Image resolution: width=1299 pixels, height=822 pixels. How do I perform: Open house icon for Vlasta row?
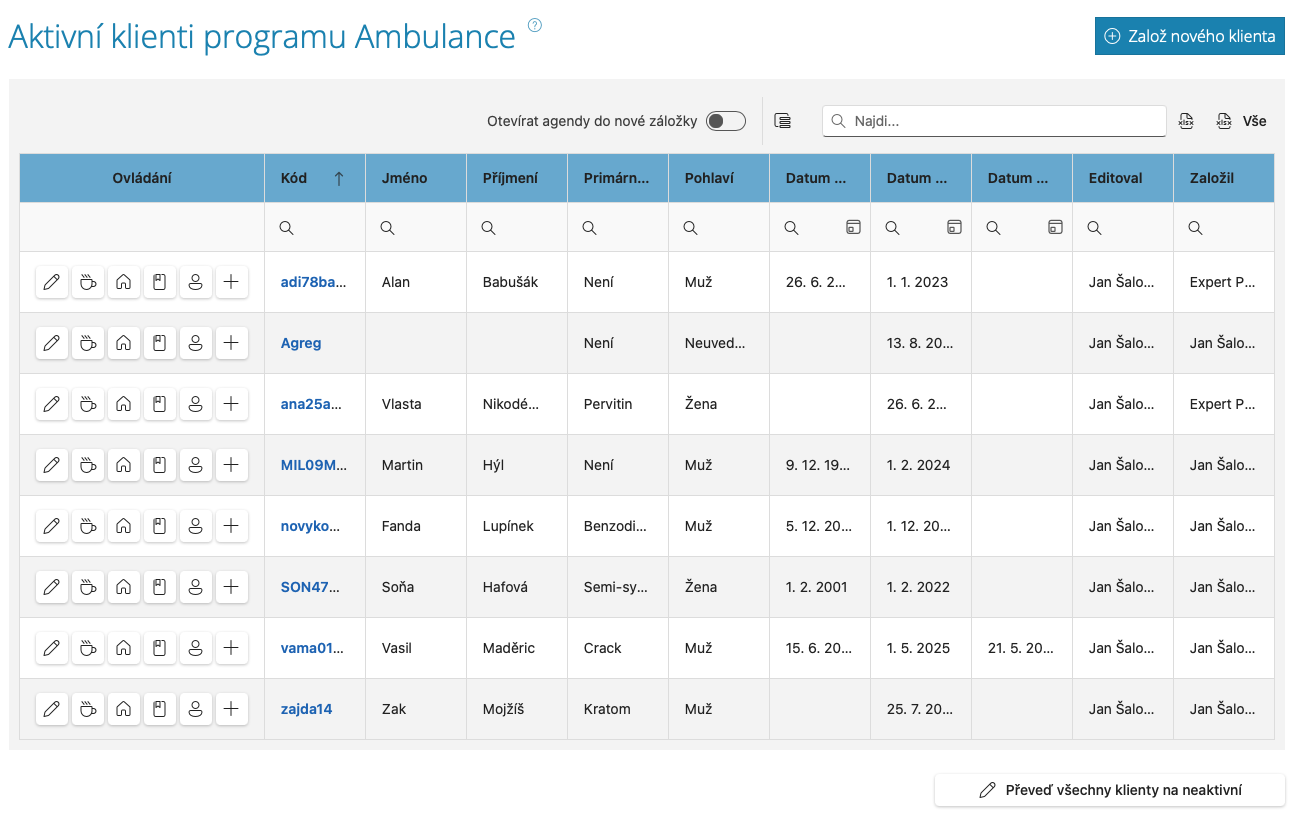coord(124,404)
